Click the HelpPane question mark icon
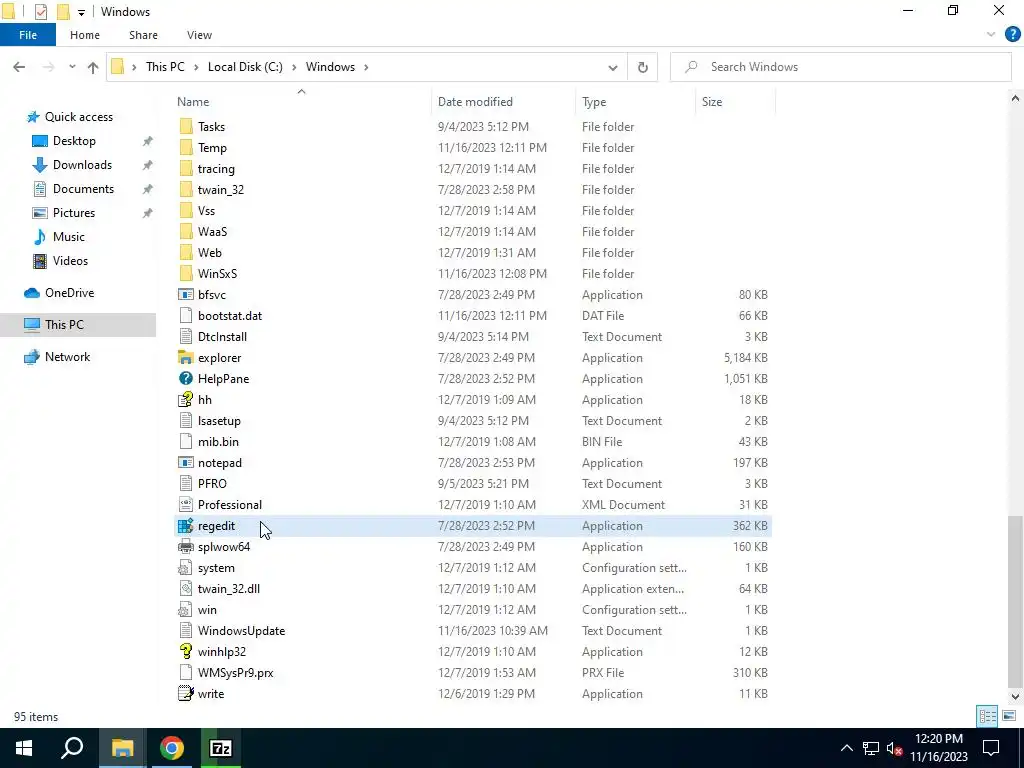The width and height of the screenshot is (1024, 768). 185,379
